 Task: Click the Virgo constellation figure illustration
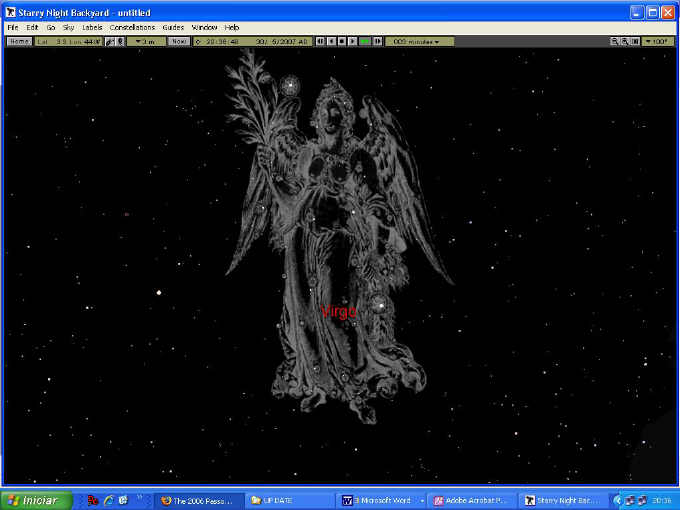338,234
